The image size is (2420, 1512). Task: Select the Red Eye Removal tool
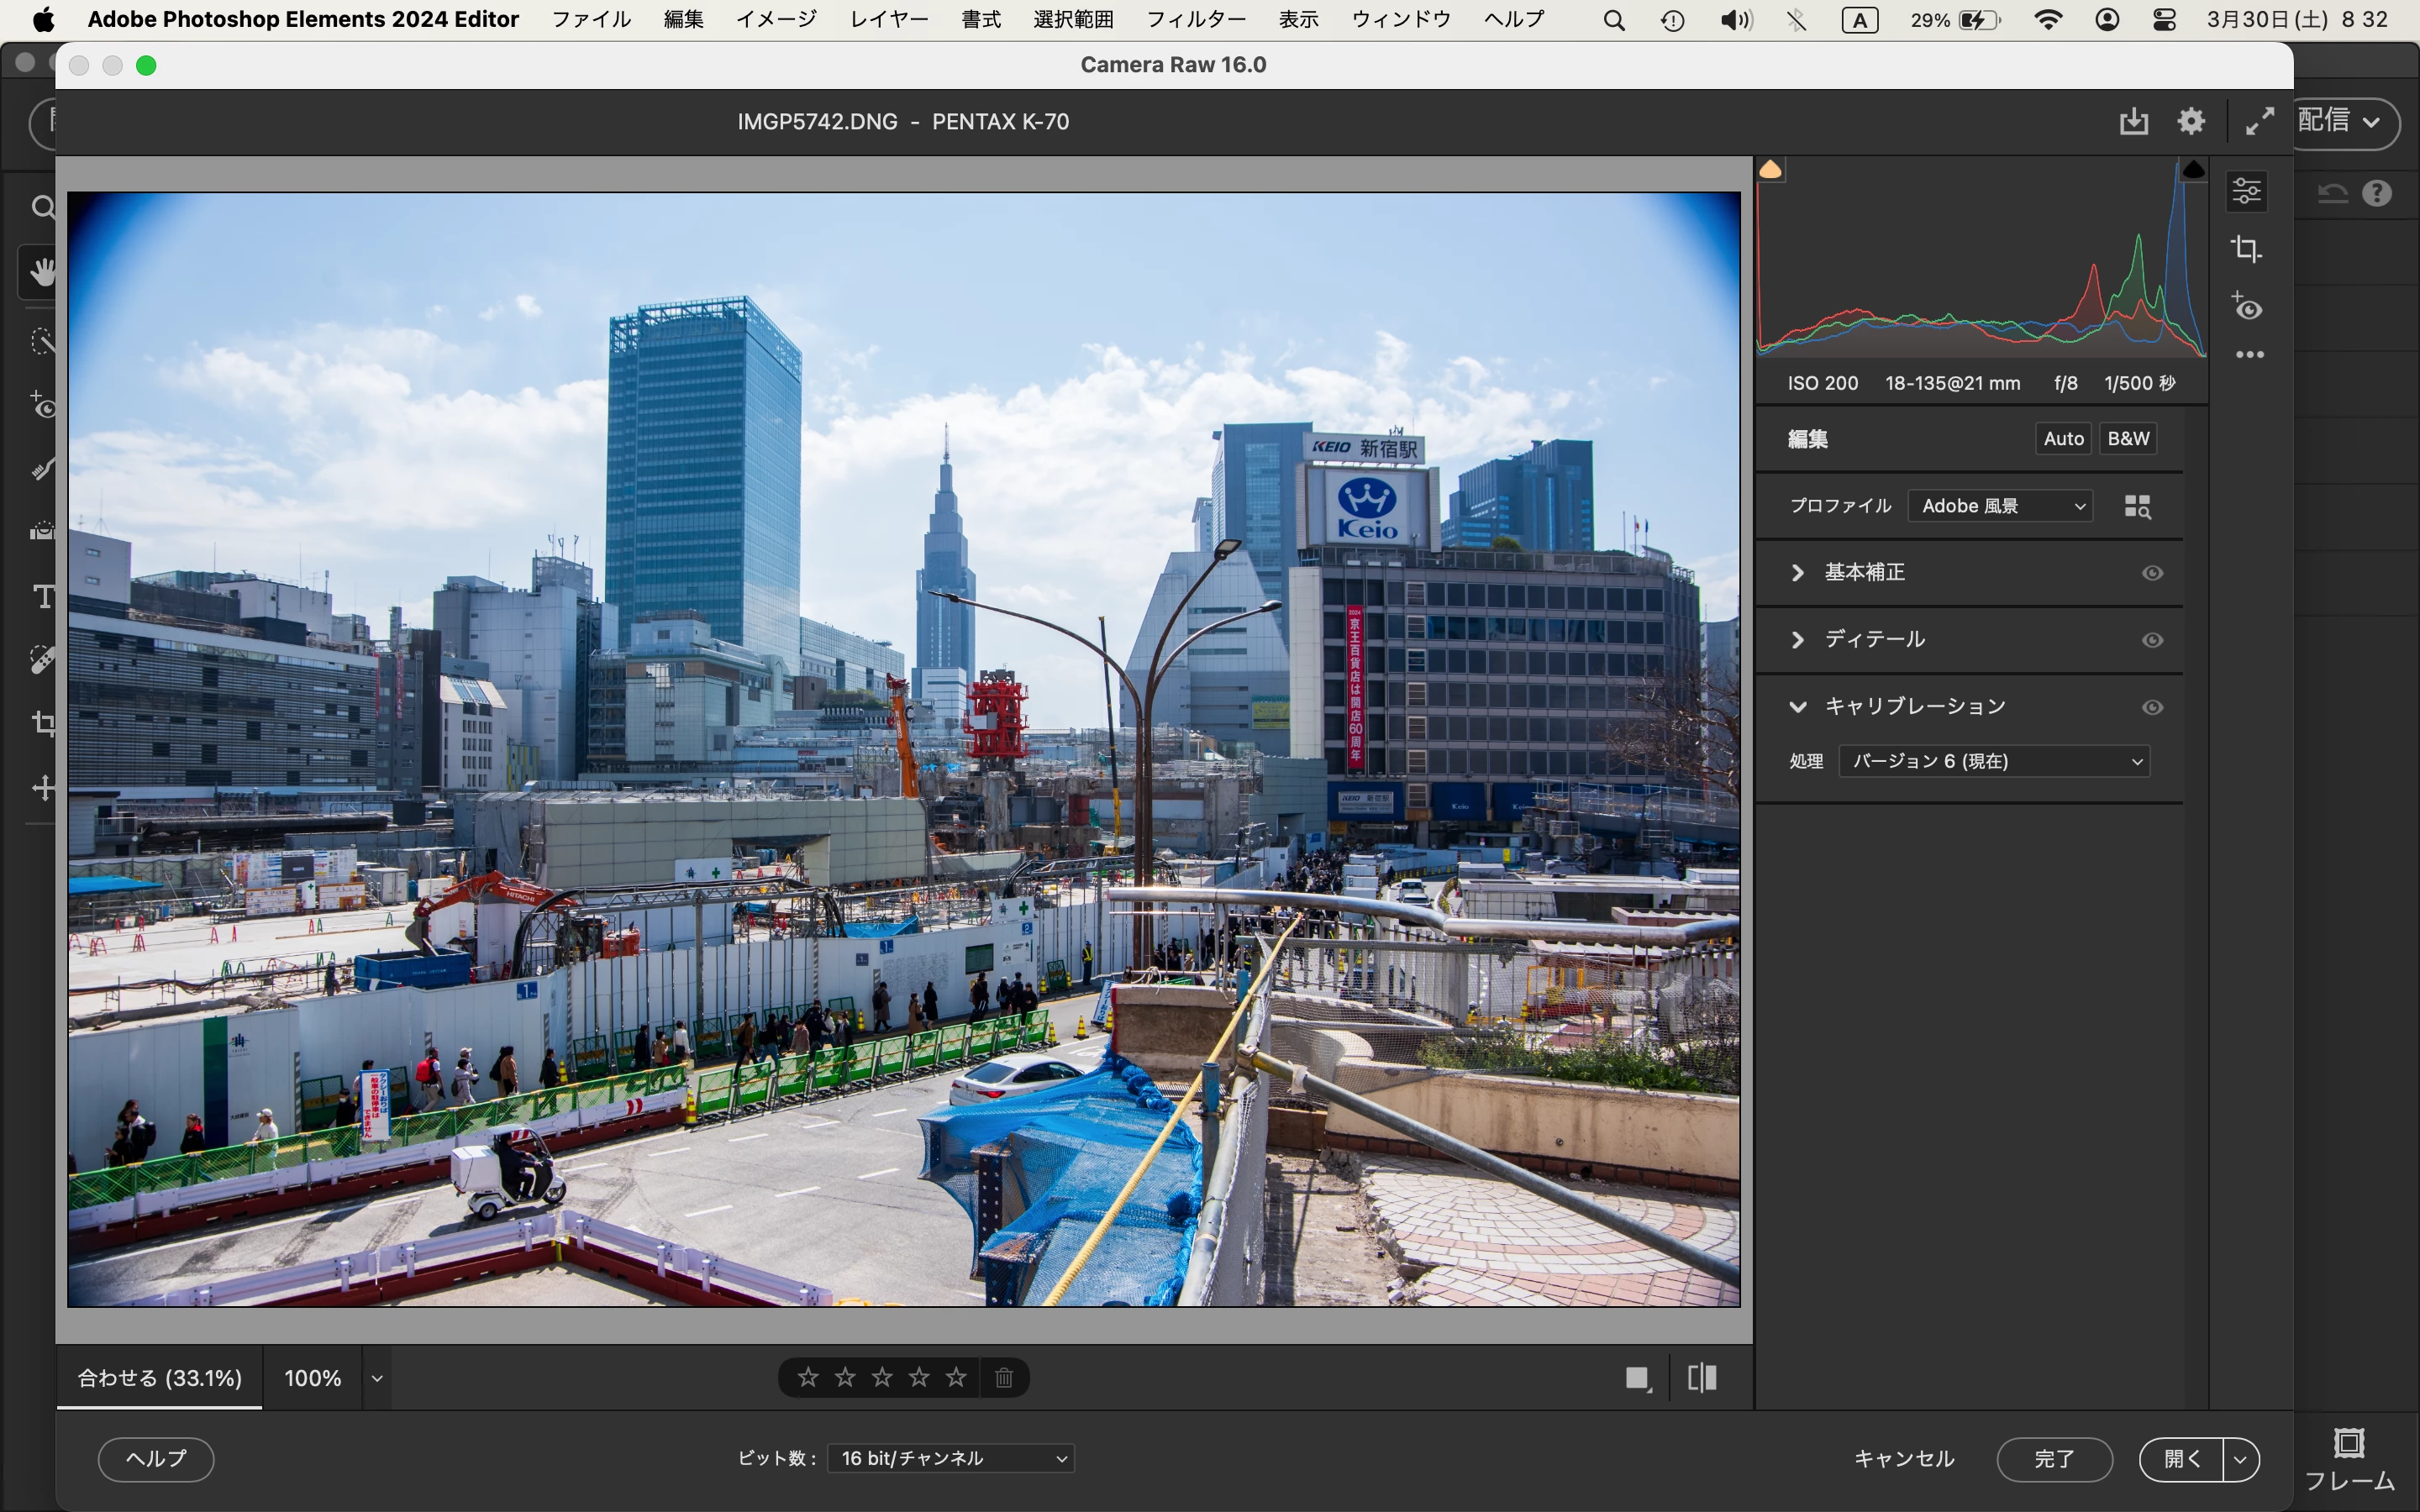pyautogui.click(x=2247, y=307)
